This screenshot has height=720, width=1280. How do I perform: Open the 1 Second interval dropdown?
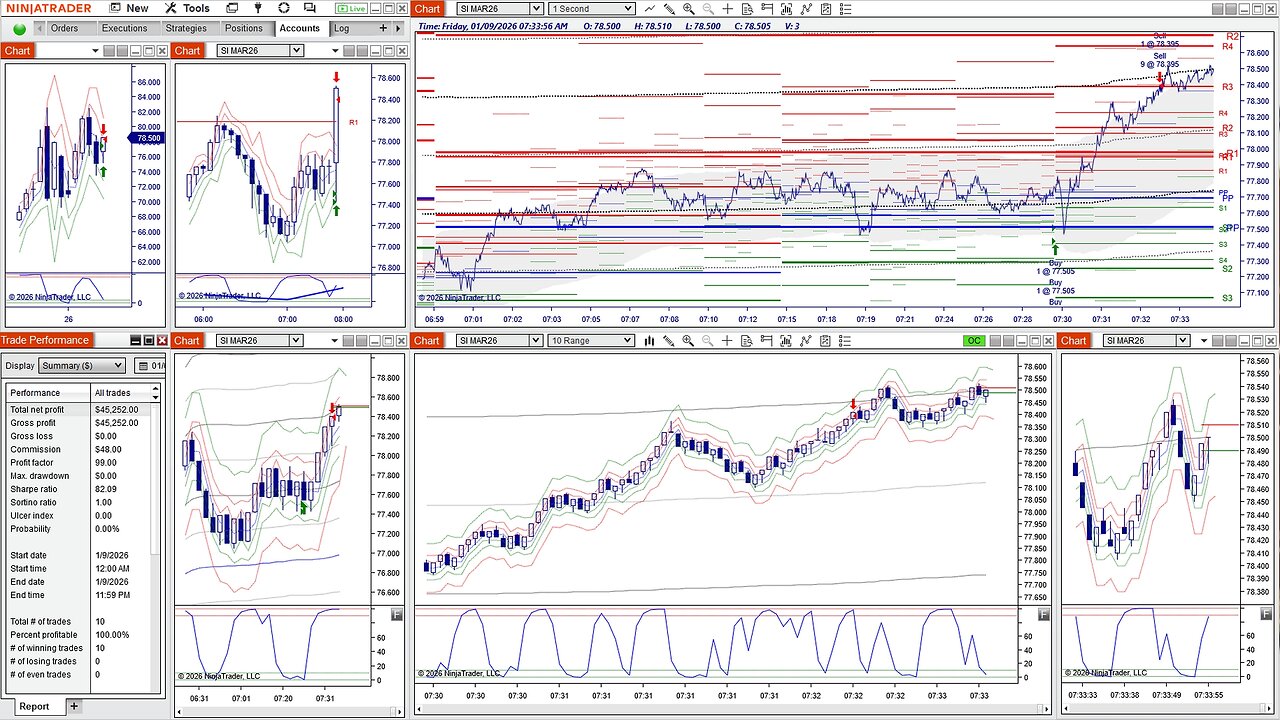tap(590, 8)
